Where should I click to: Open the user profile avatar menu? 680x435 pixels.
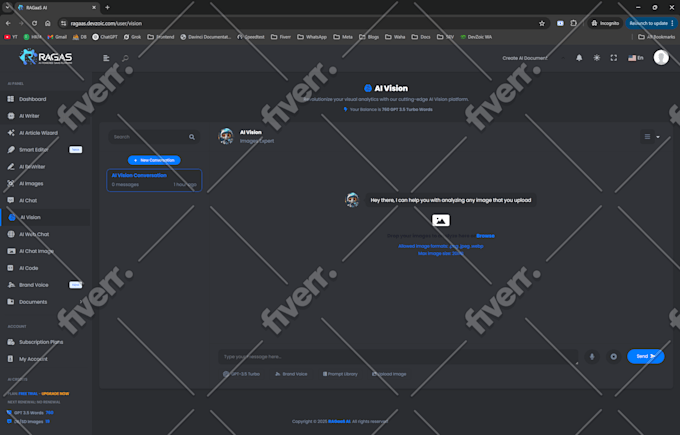[x=661, y=57]
